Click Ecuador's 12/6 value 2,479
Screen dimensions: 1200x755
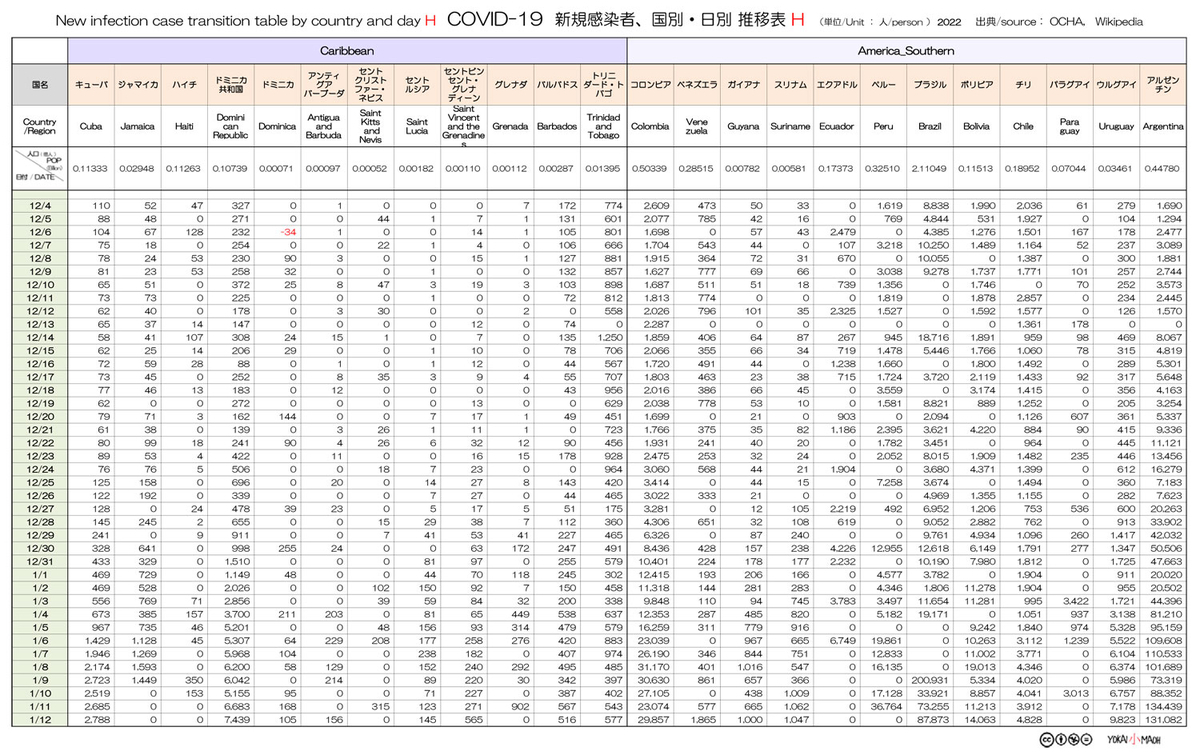pyautogui.click(x=844, y=232)
